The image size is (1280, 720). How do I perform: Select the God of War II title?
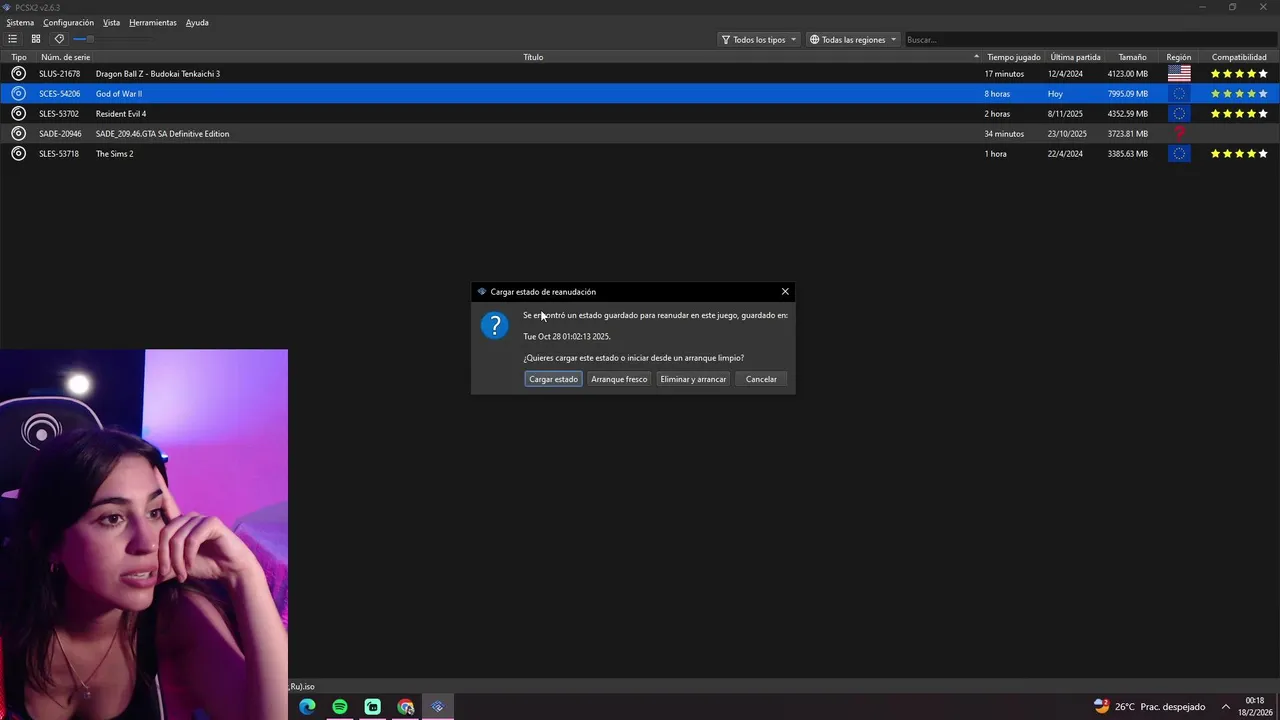tap(119, 94)
